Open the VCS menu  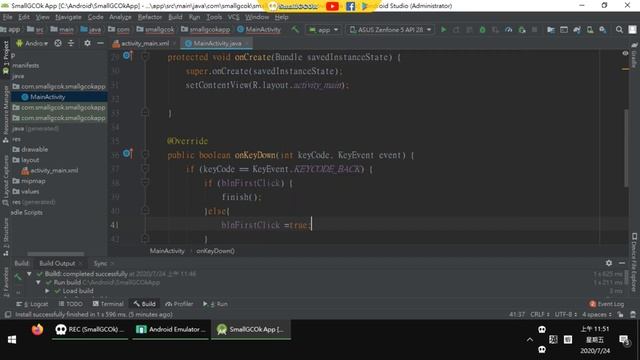(x=233, y=17)
